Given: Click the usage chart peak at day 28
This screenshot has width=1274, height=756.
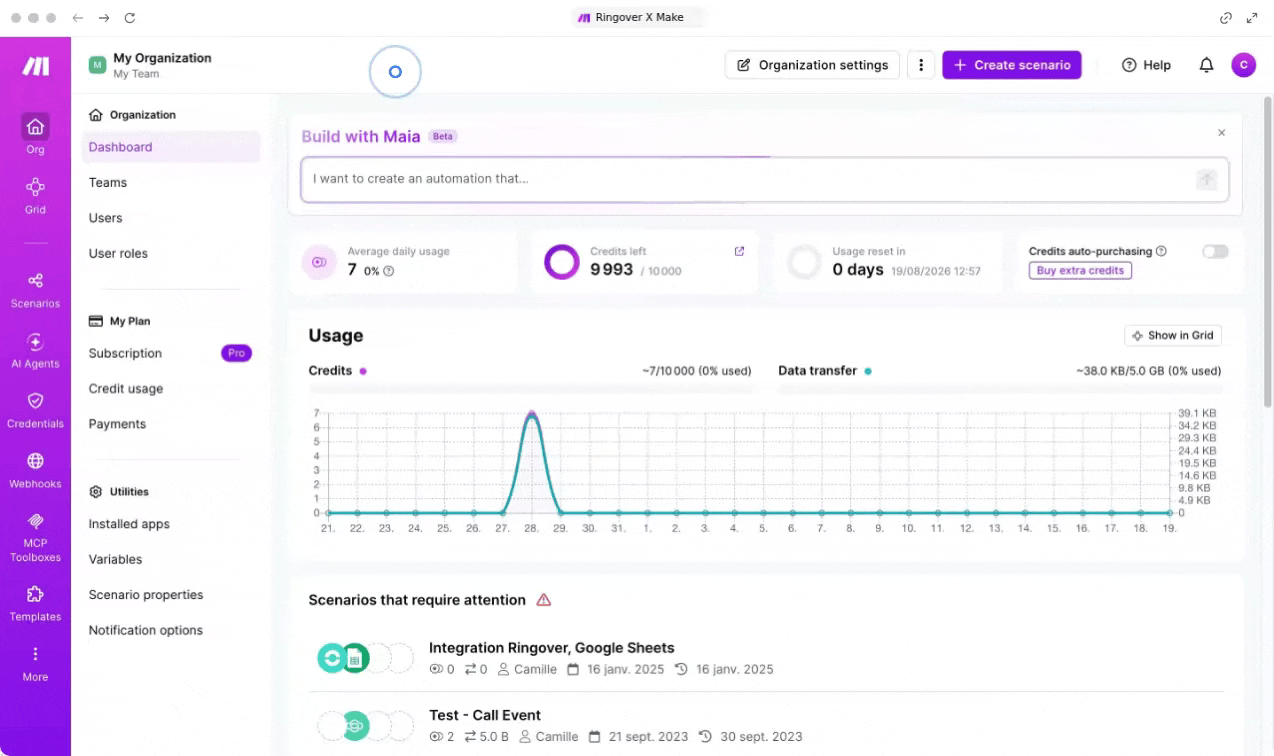Looking at the screenshot, I should click(x=531, y=414).
